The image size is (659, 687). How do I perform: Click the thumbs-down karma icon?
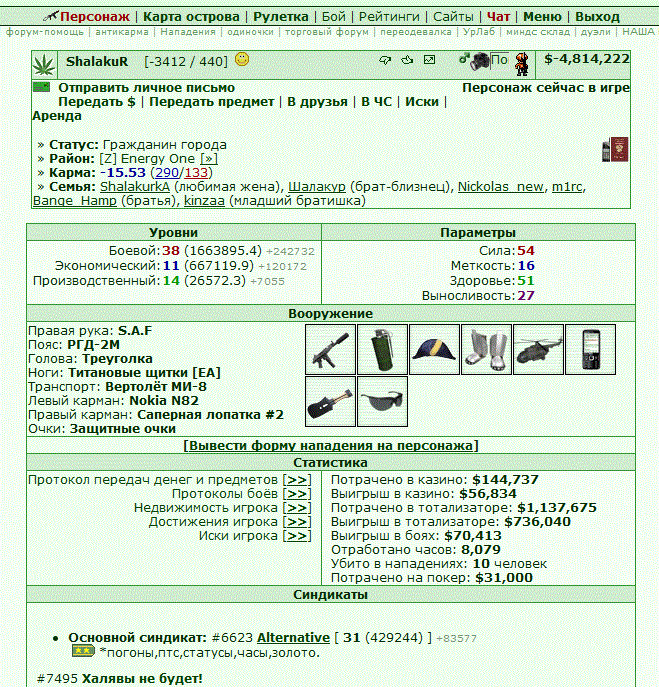point(385,60)
